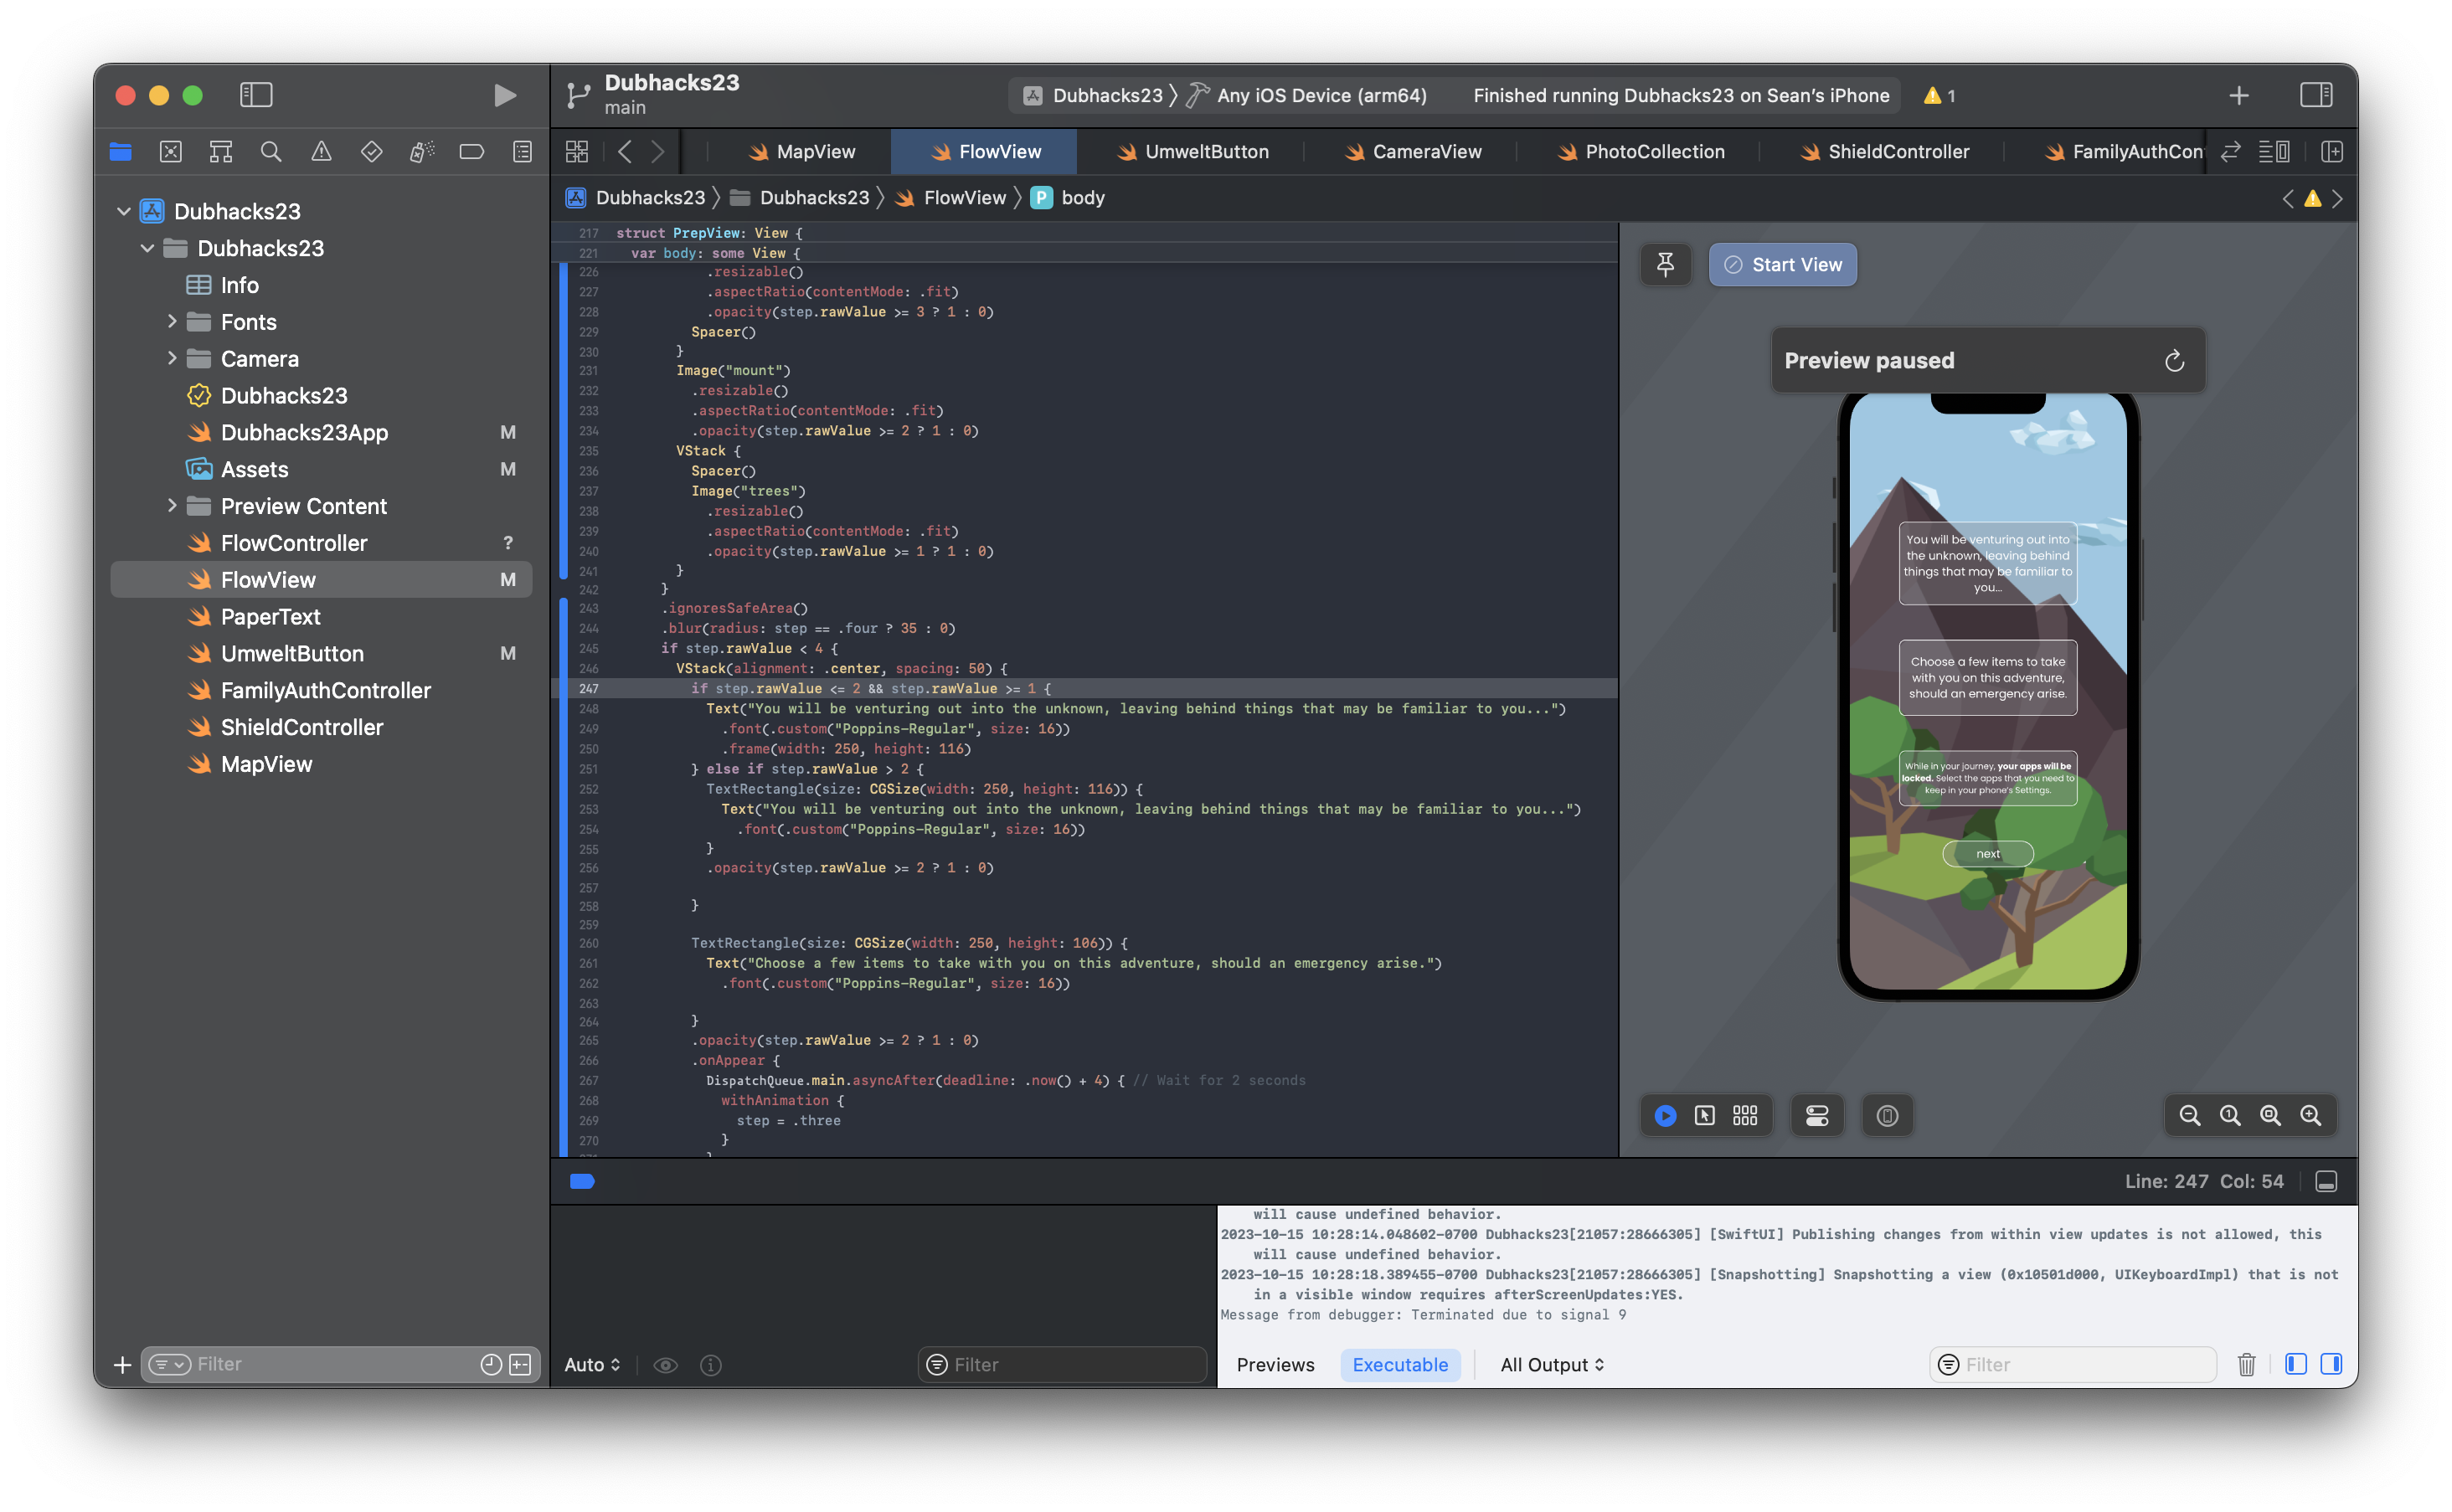Screen dimensions: 2452x1512
Task: Click the Start View preview button
Action: click(1782, 265)
